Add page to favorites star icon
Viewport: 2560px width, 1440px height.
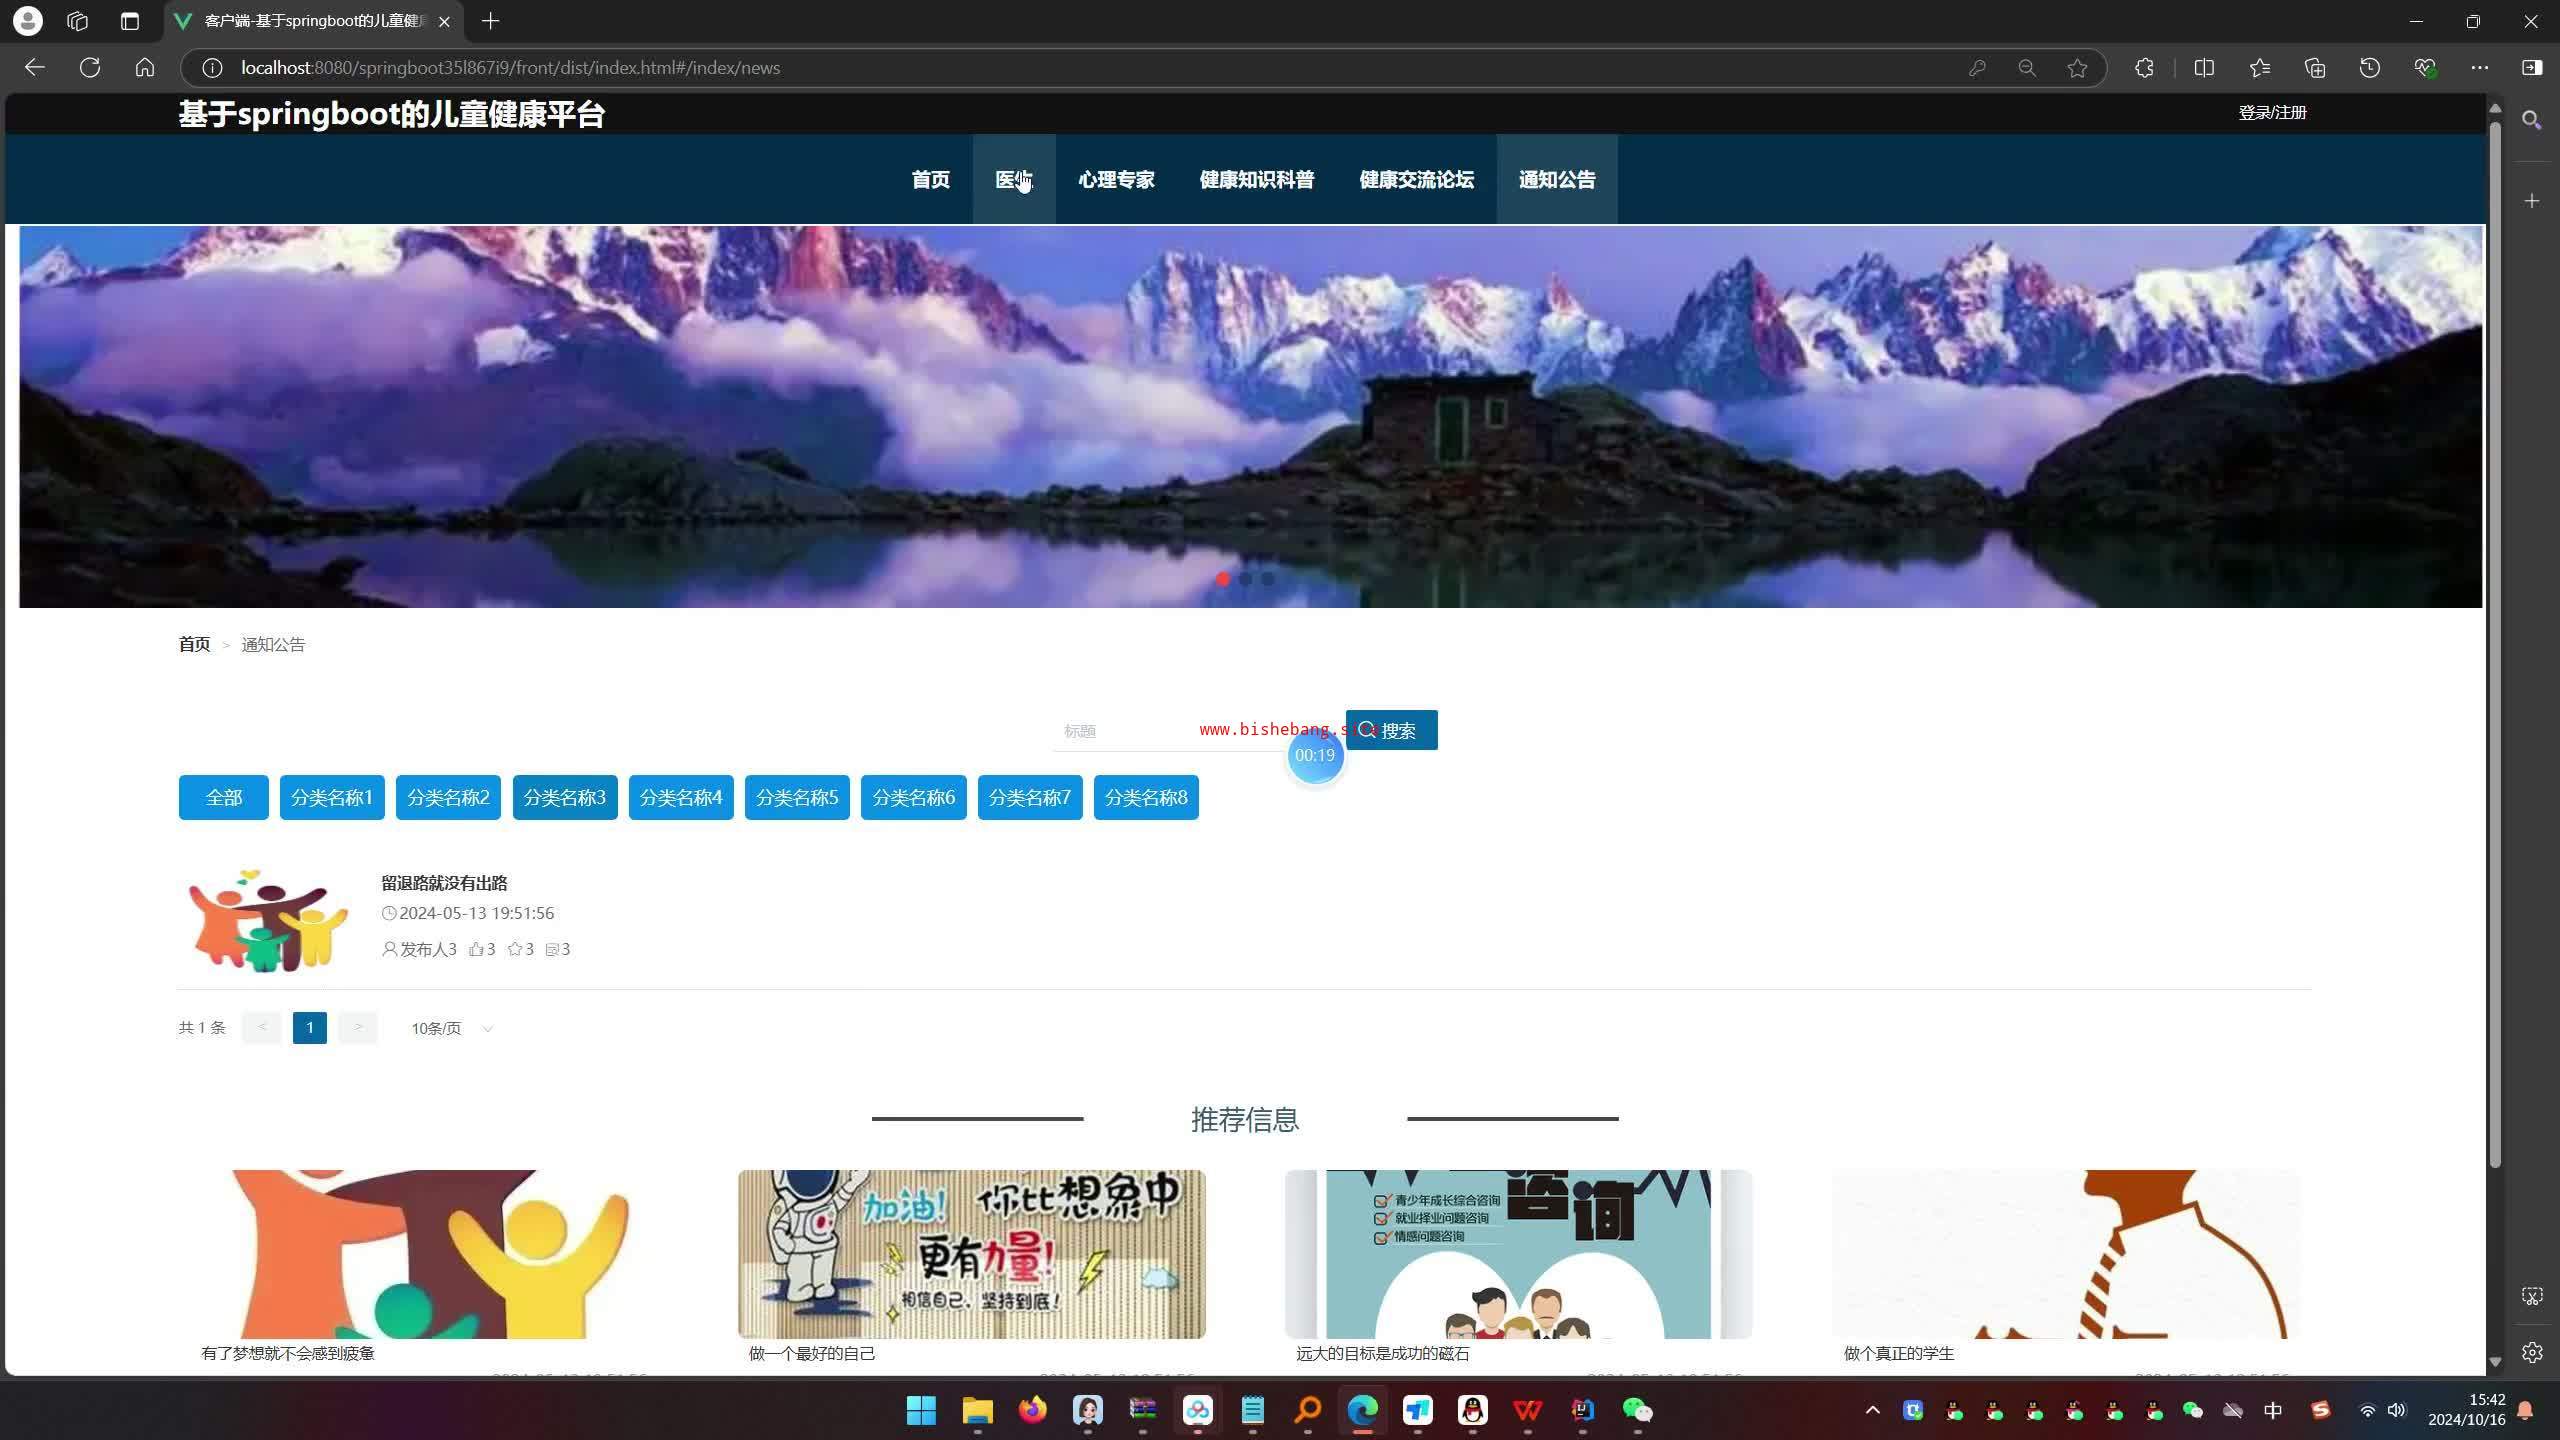click(2077, 68)
